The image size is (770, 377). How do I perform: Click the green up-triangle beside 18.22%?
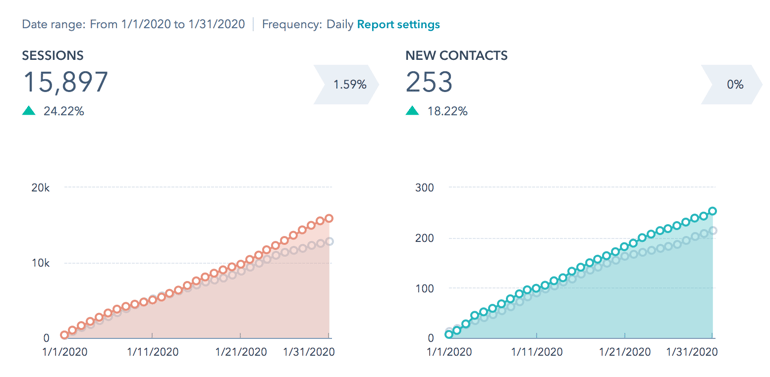click(x=412, y=111)
